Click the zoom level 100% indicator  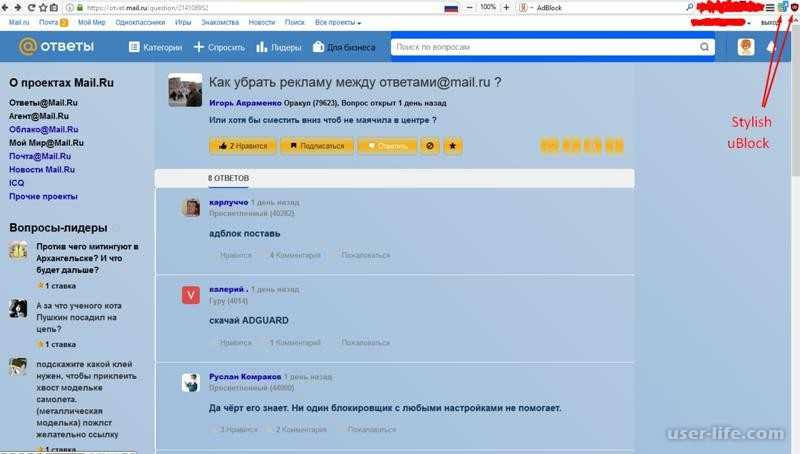[x=488, y=8]
